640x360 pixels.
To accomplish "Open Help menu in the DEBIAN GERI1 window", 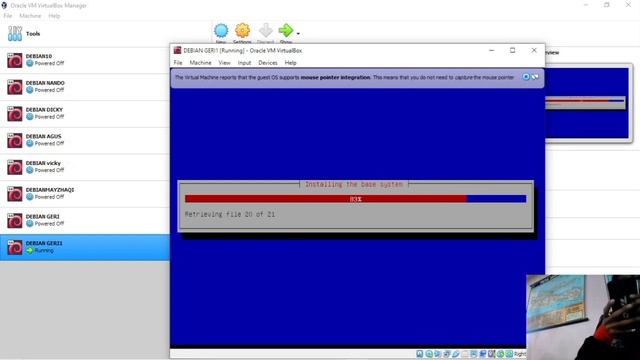I will (291, 63).
